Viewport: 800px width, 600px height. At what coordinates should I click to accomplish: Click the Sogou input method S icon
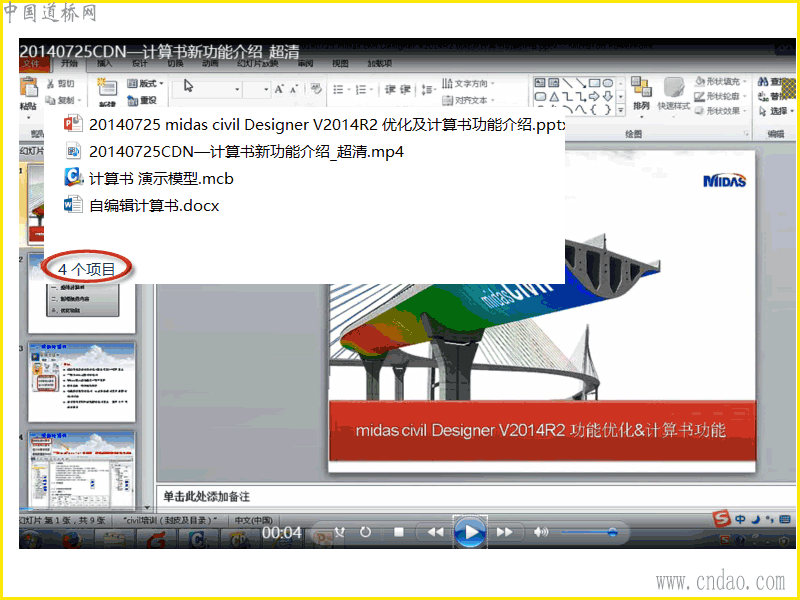tap(721, 519)
